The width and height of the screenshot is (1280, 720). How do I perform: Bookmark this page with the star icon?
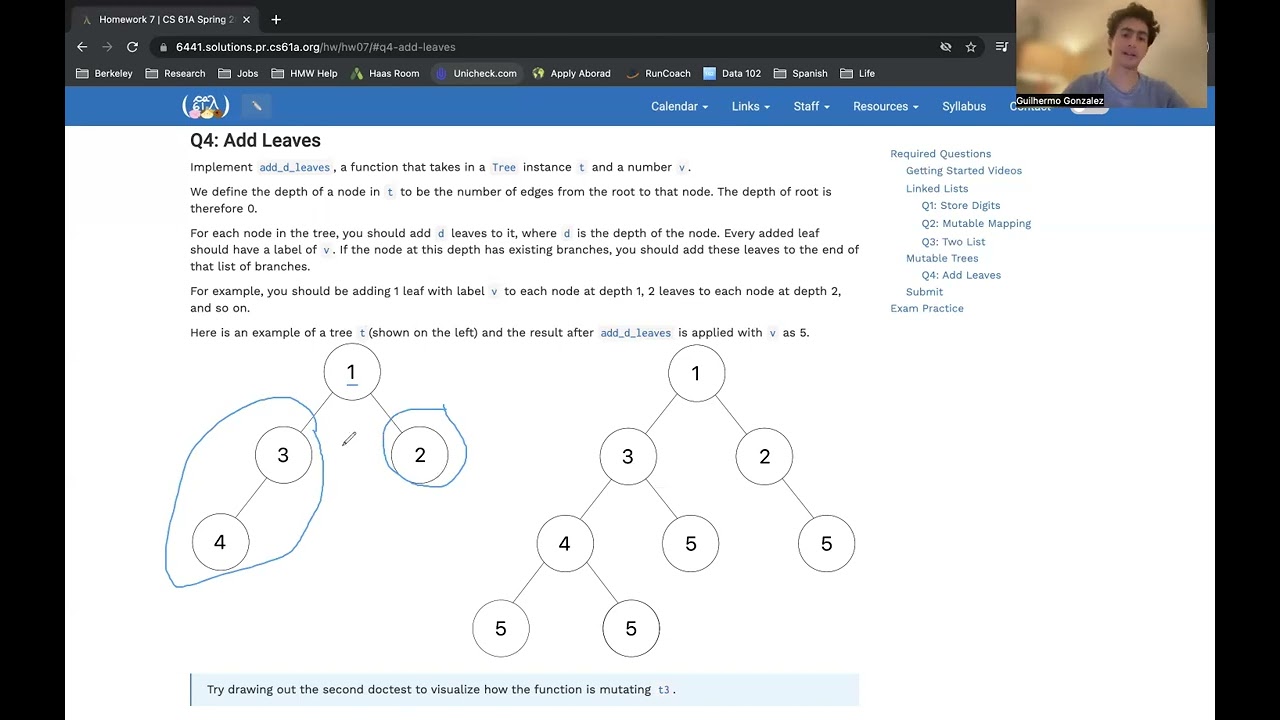(x=970, y=47)
